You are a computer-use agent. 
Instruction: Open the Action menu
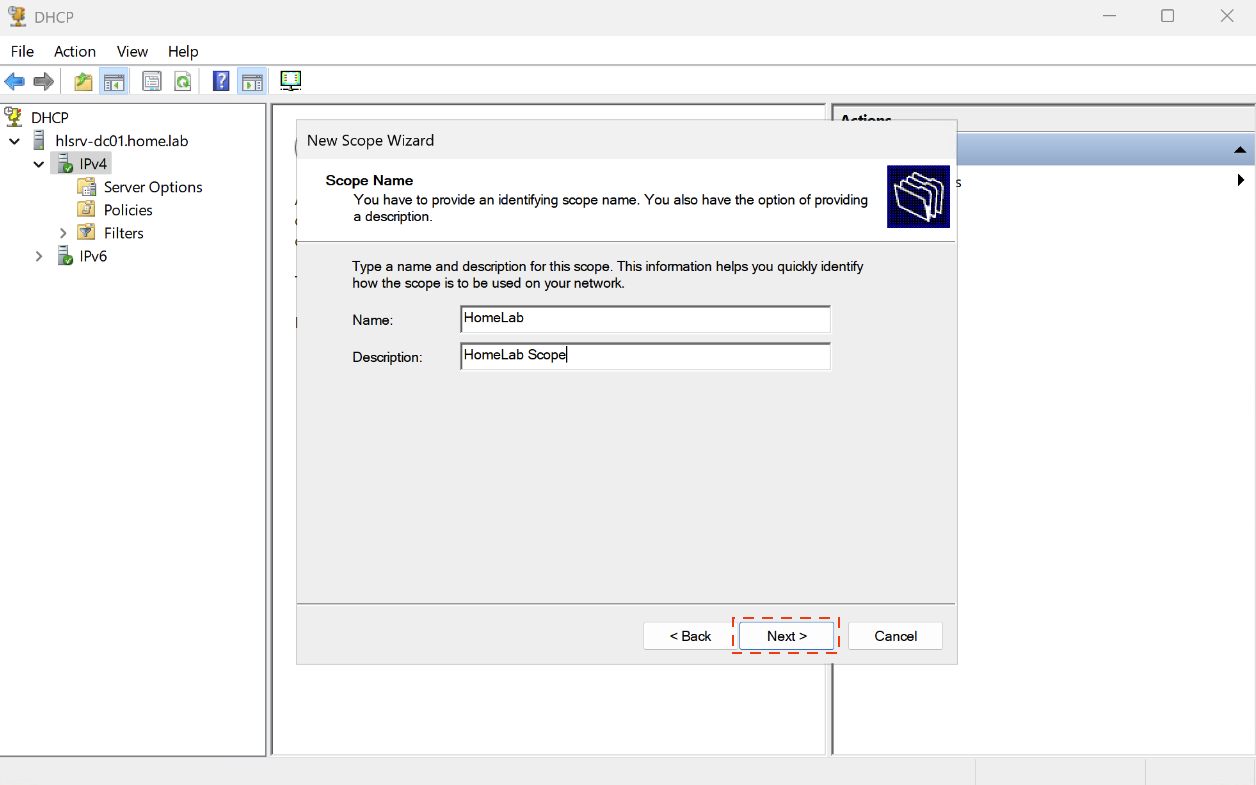[x=75, y=51]
